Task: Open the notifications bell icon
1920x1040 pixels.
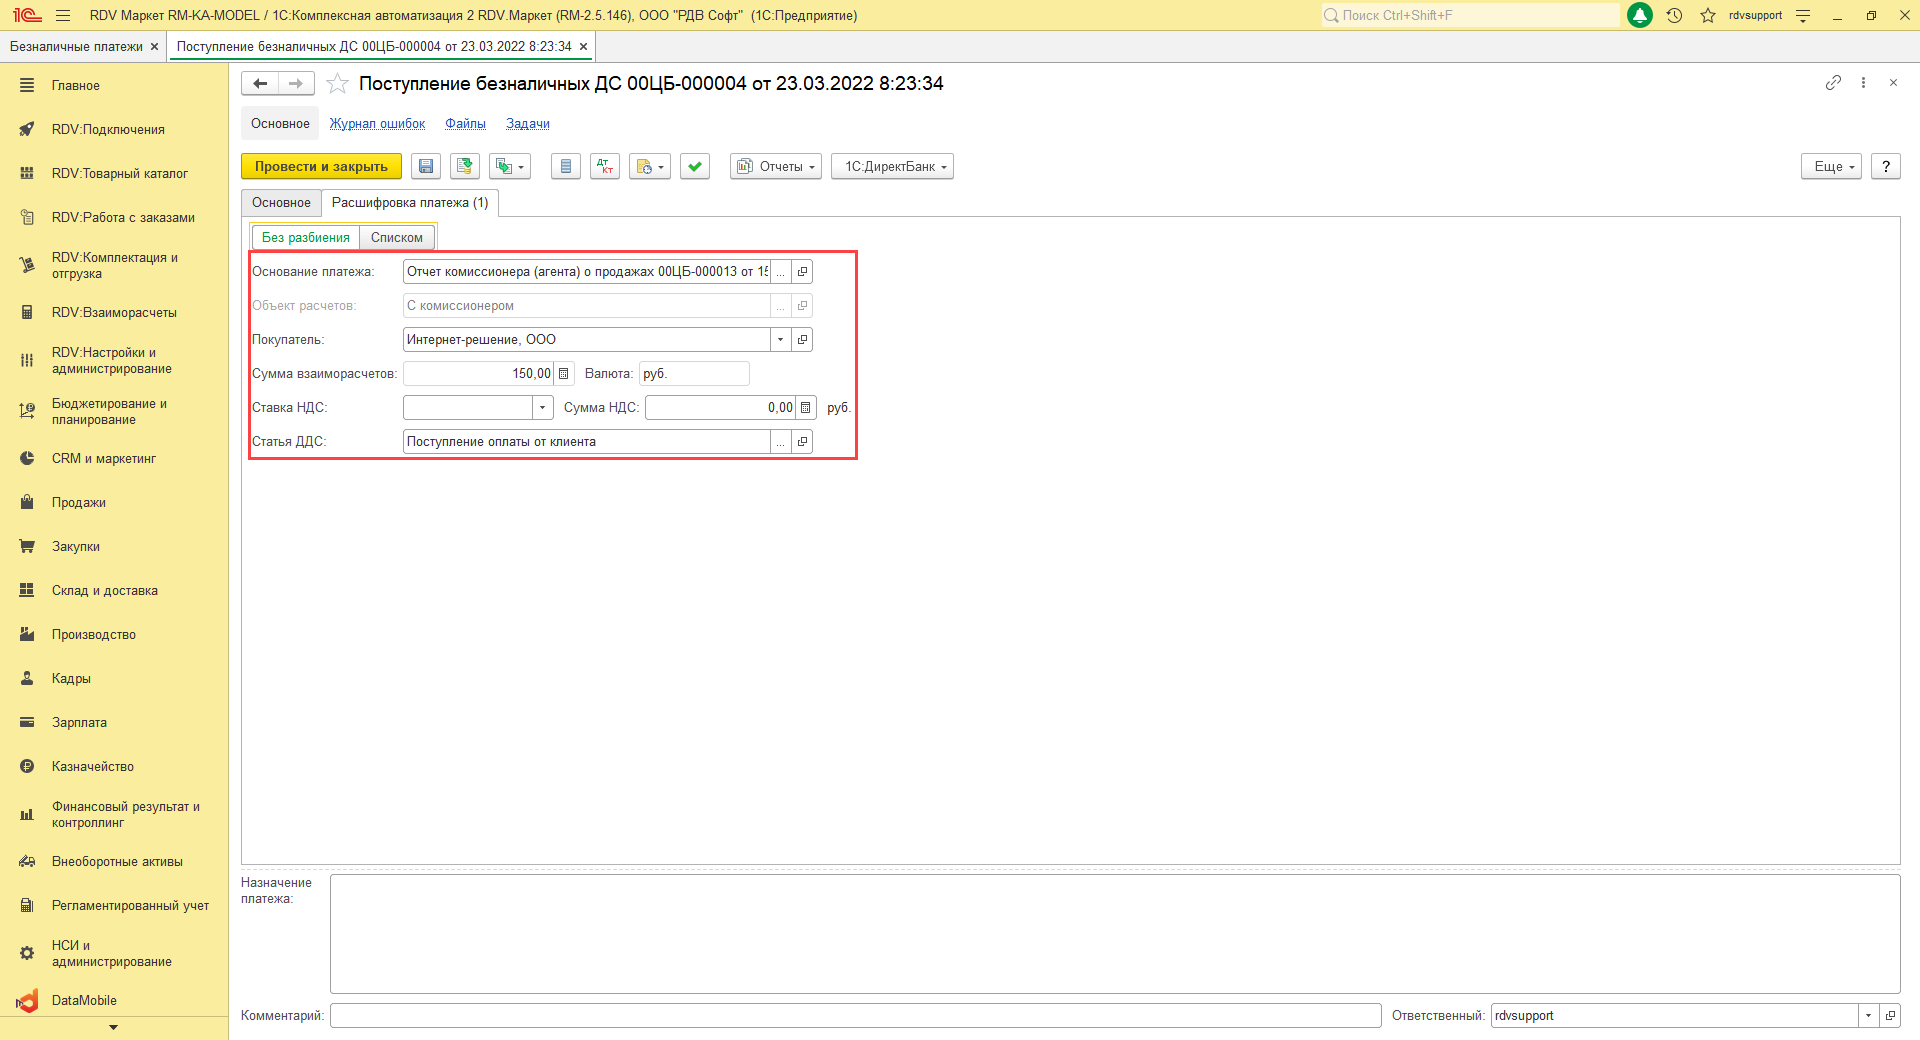Action: [1640, 15]
